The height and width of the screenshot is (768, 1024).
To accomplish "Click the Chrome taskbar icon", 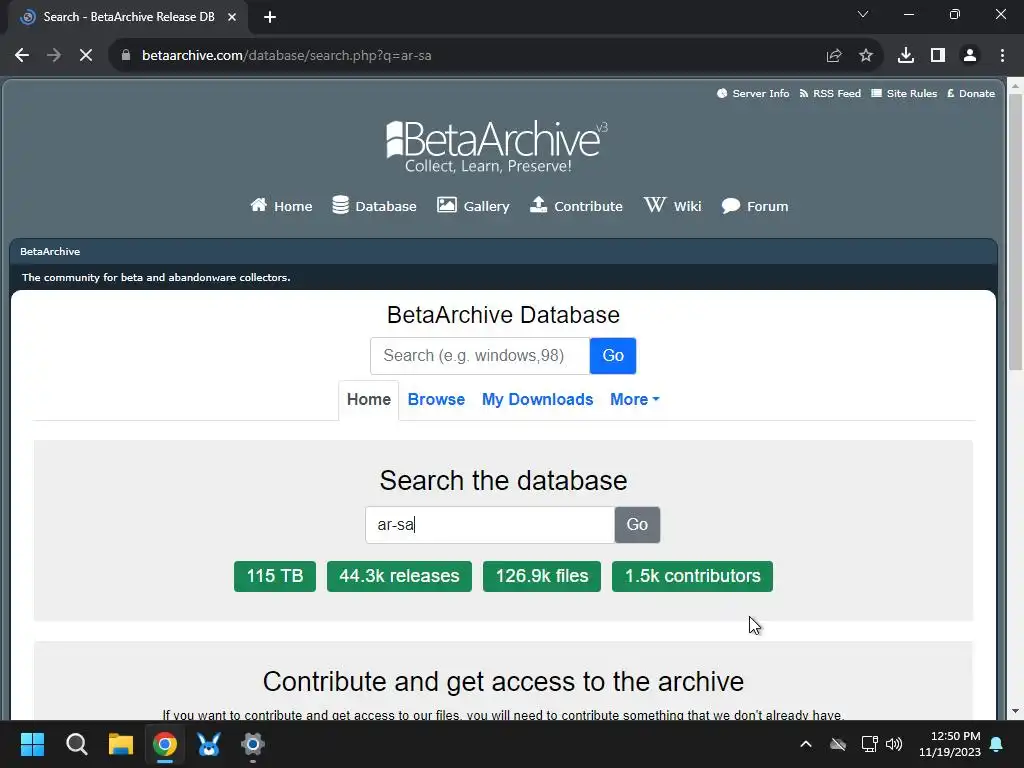I will pos(165,744).
